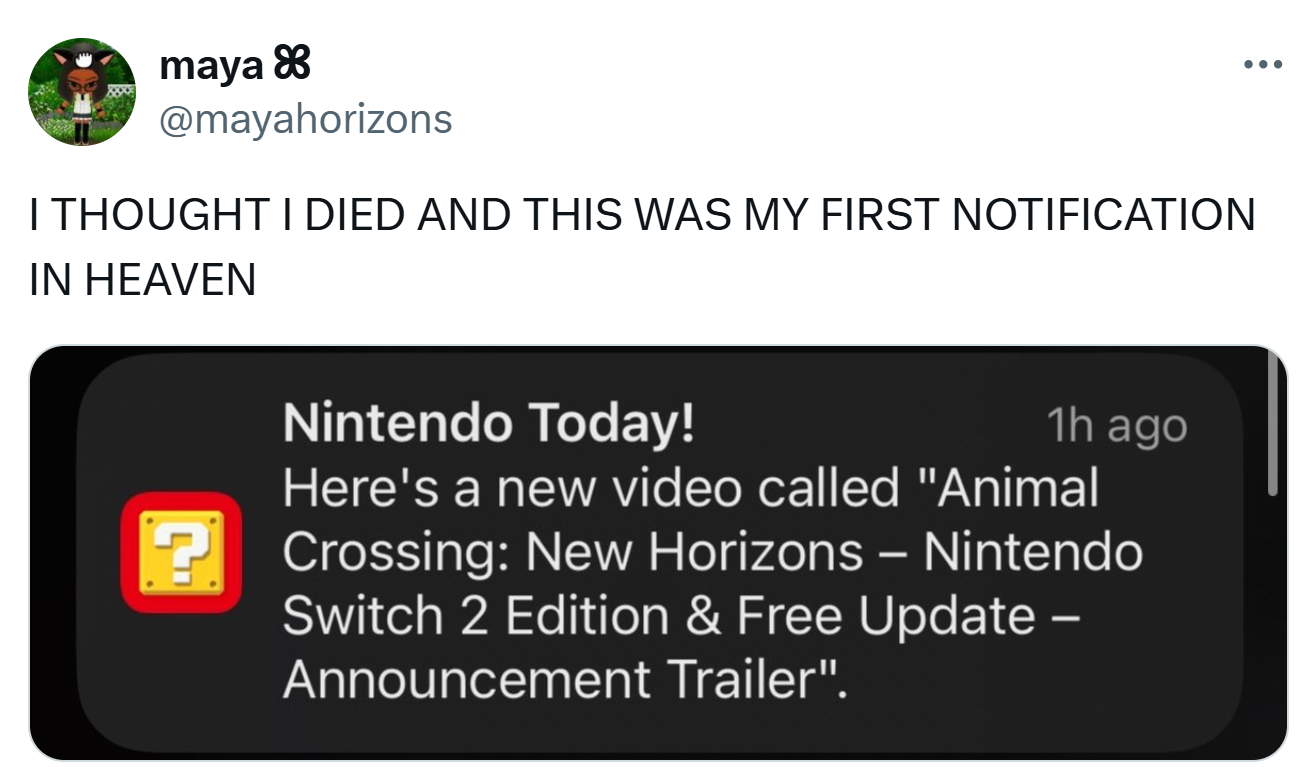
Task: Click the "Switch 2 Edition" text
Action: pos(474,616)
